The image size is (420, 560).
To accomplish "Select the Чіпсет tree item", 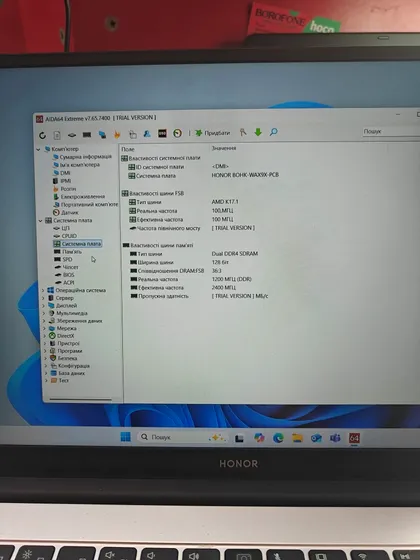I will click(66, 267).
